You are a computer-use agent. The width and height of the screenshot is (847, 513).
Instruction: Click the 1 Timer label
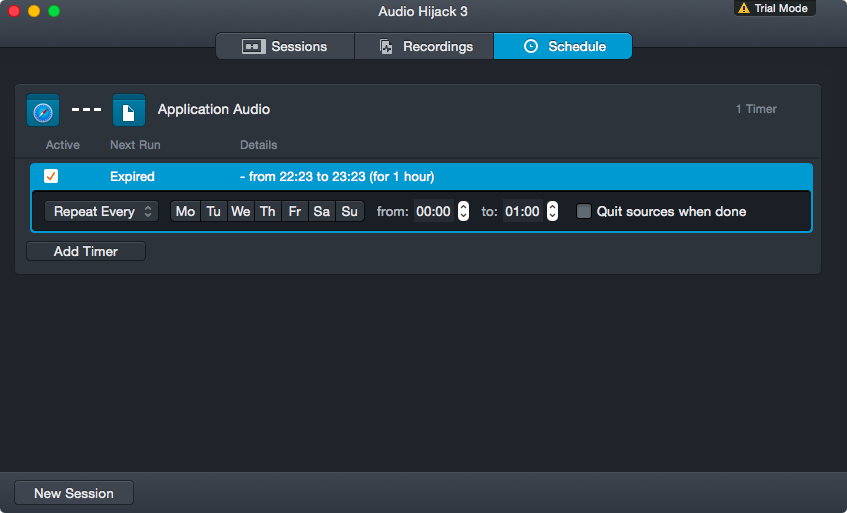[x=756, y=109]
